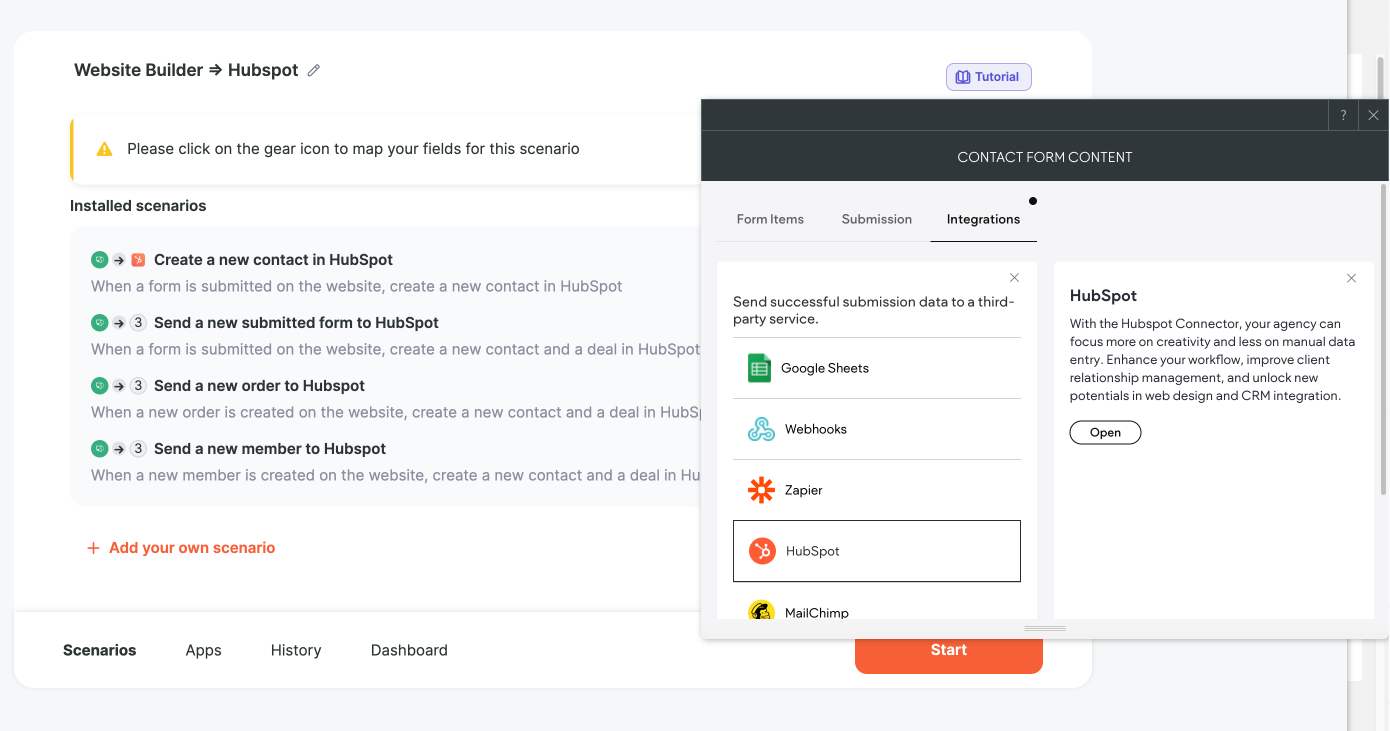Open the help question mark in the panel header
This screenshot has width=1390, height=731.
tap(1343, 115)
